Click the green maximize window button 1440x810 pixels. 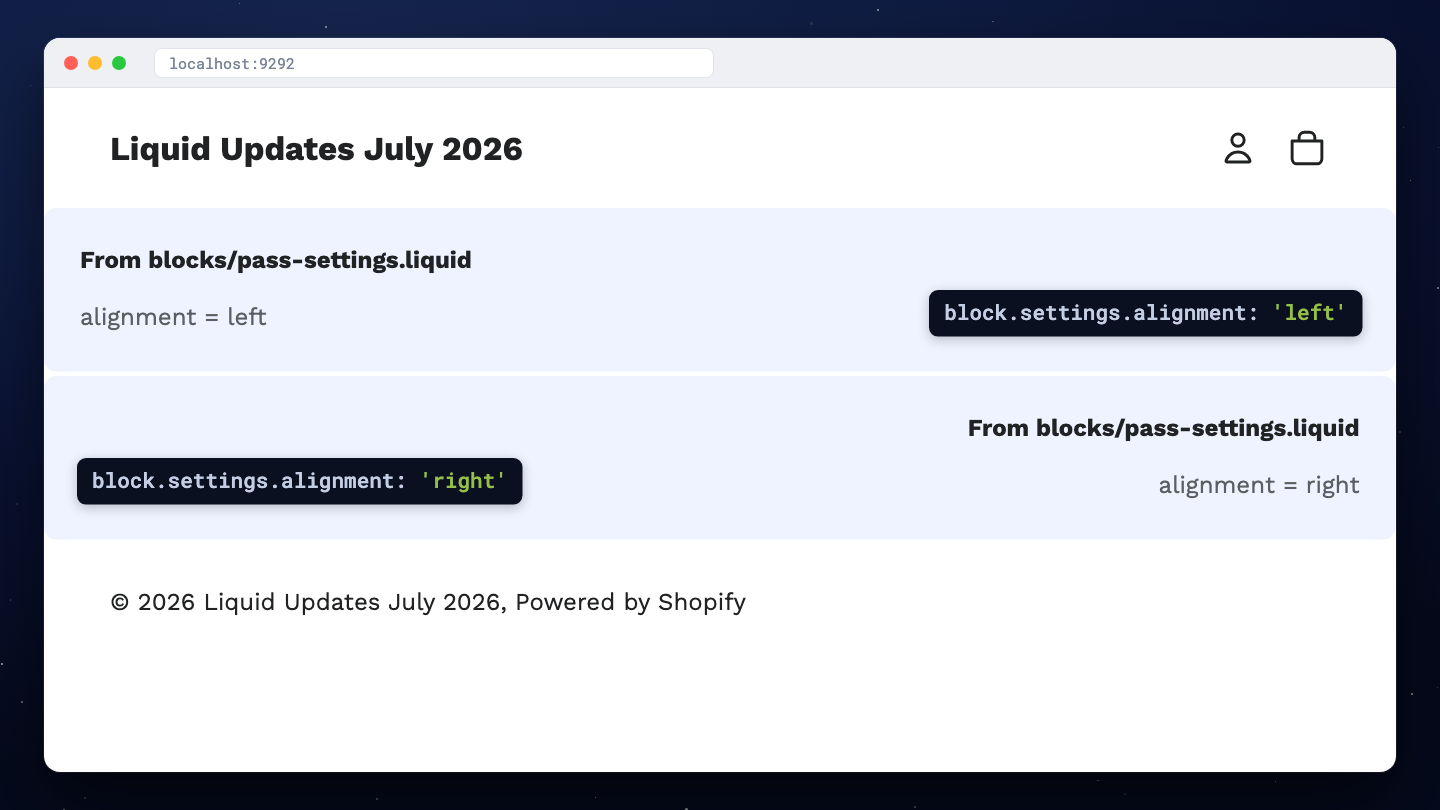(x=119, y=63)
